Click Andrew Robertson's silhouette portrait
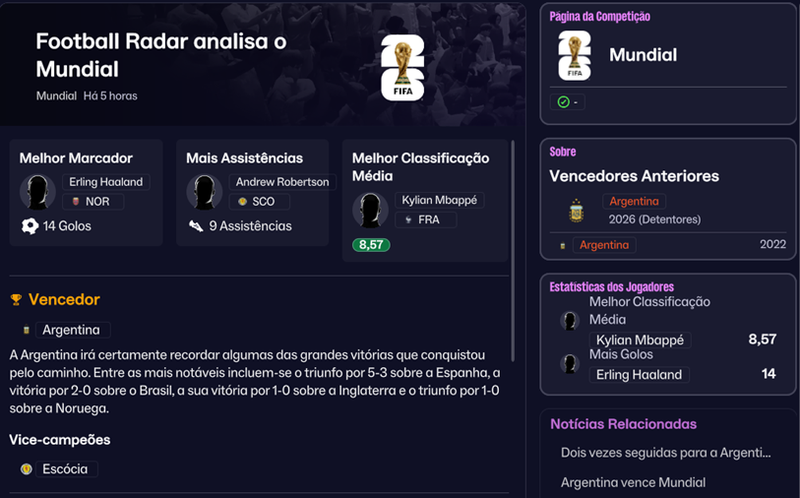 point(204,192)
